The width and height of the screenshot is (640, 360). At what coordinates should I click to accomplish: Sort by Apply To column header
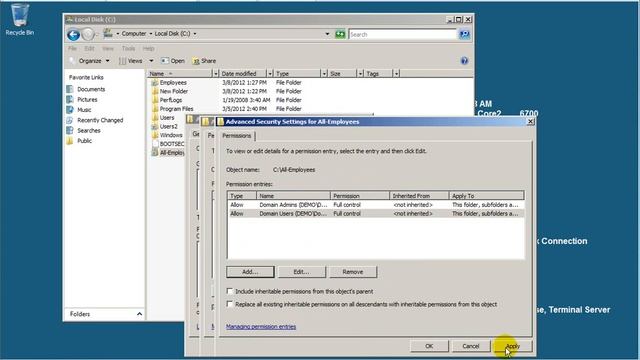(486, 196)
